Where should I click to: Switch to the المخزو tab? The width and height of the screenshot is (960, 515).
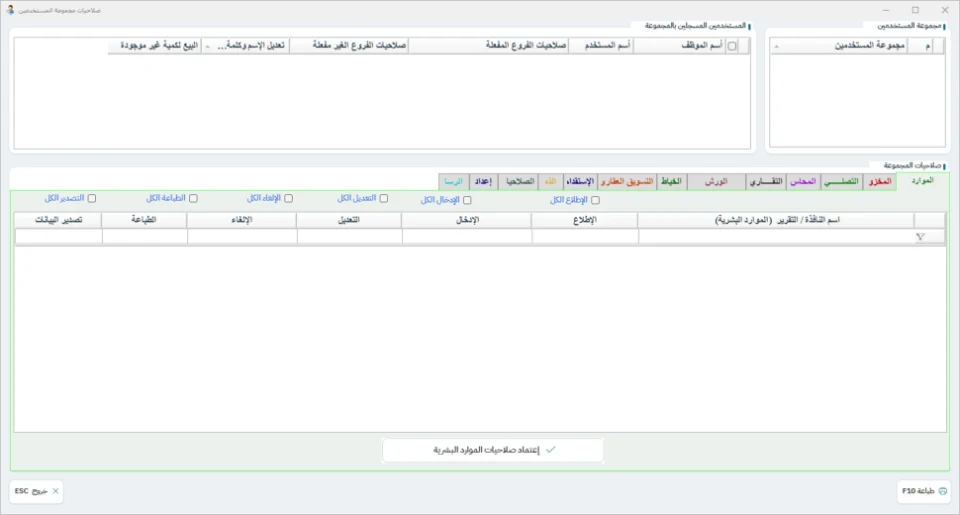(880, 182)
